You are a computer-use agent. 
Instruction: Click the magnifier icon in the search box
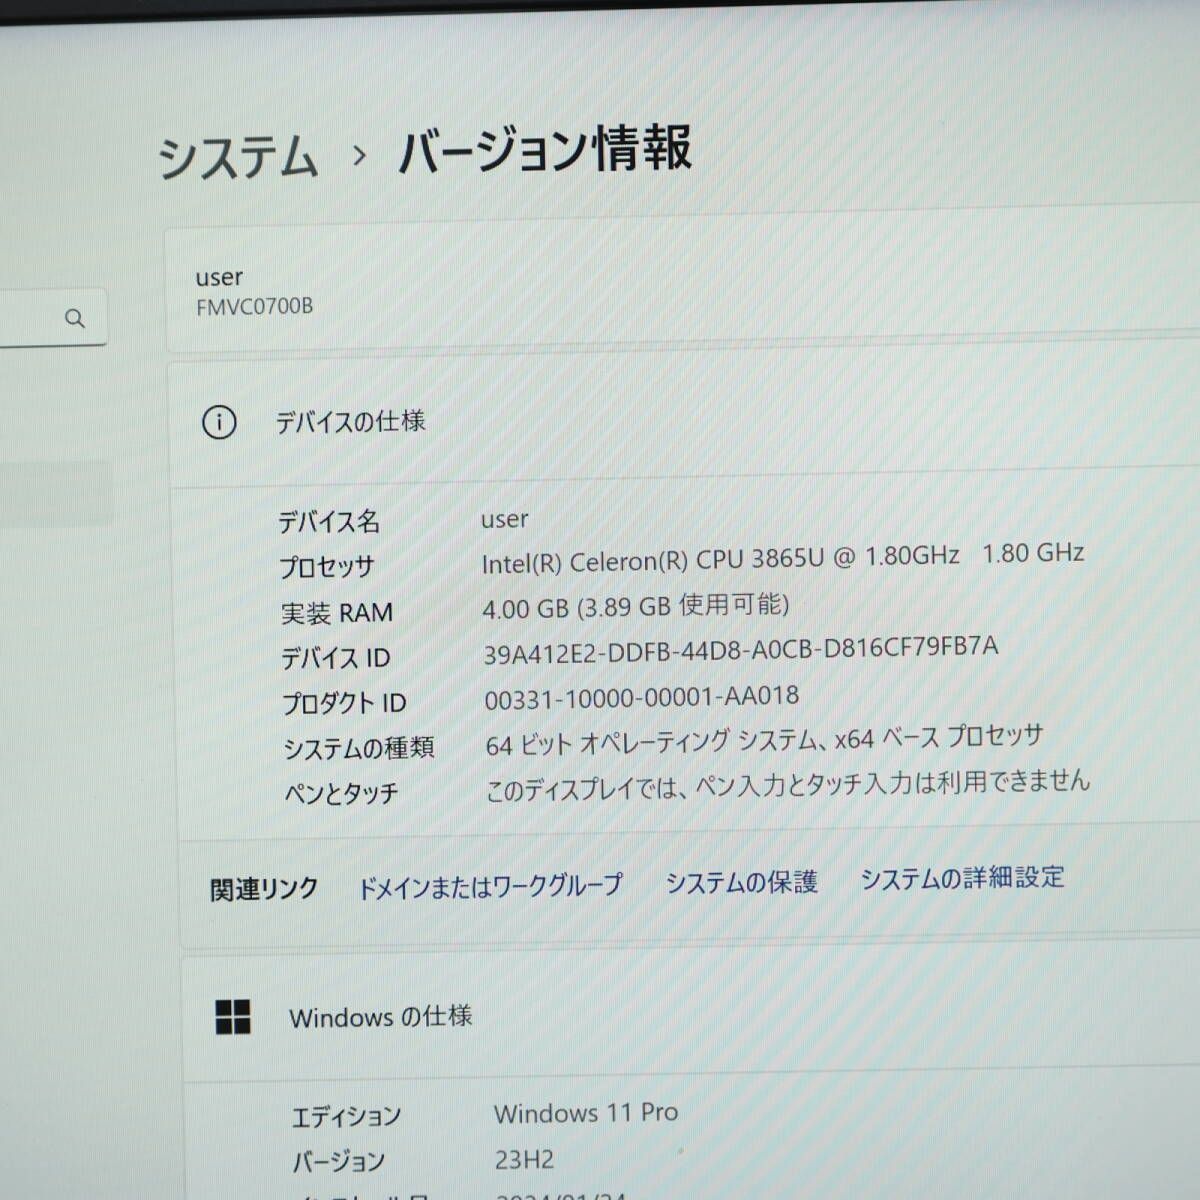point(76,318)
